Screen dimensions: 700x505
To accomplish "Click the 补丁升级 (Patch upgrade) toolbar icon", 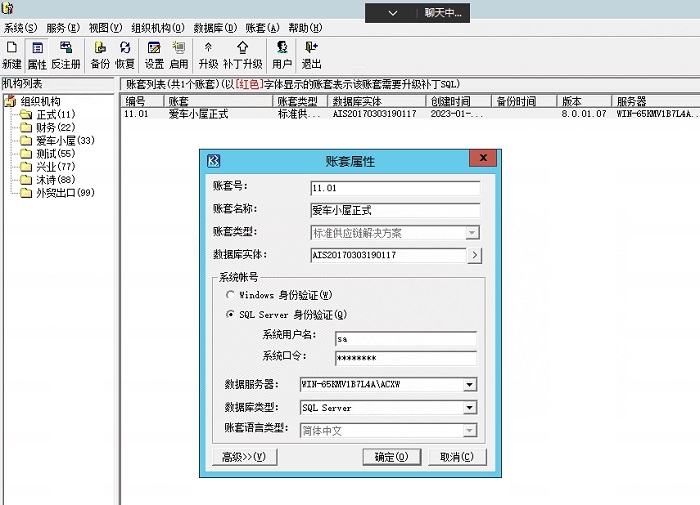I will point(242,54).
